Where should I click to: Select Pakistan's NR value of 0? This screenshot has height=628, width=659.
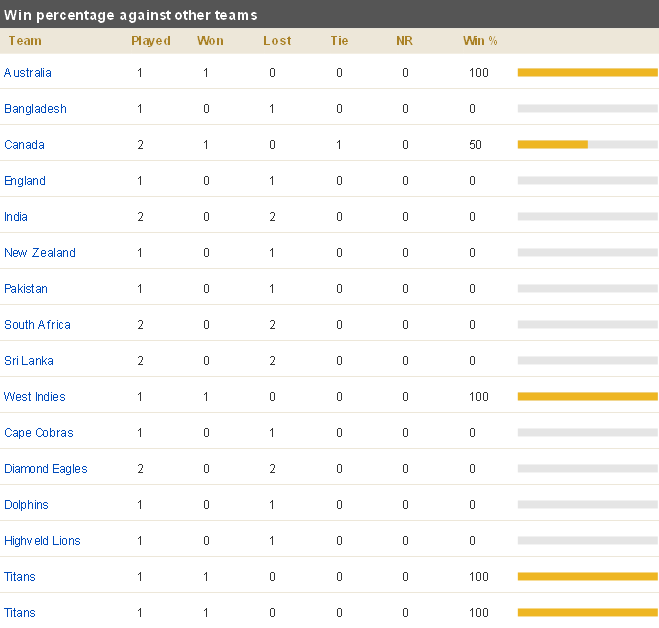click(x=405, y=289)
